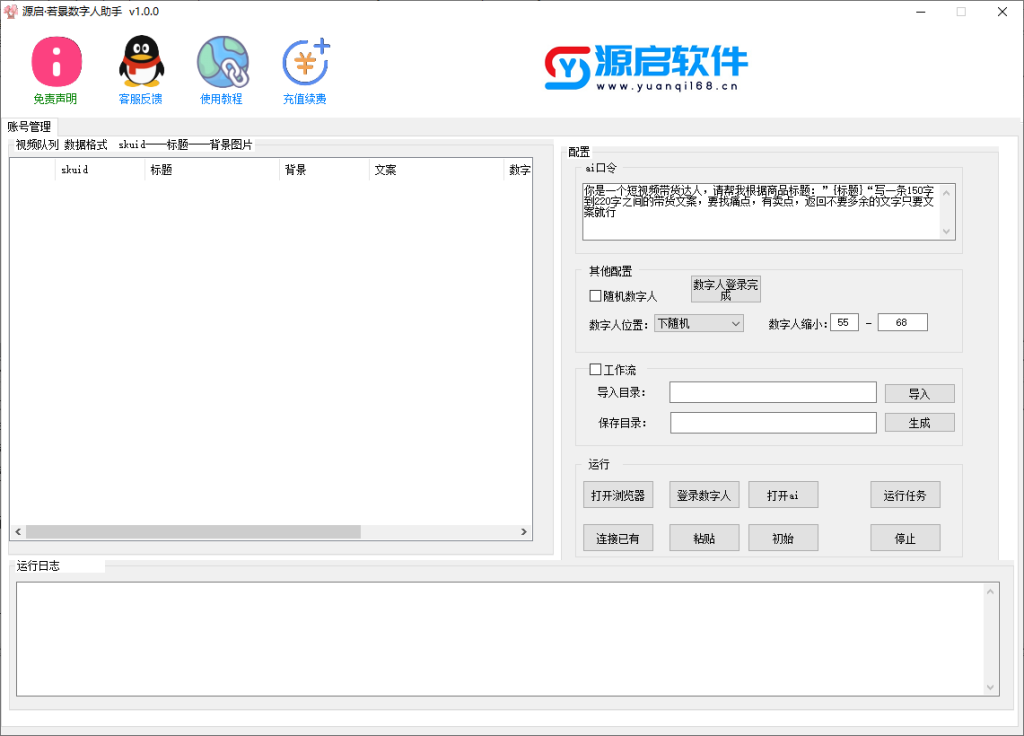Click the 登录数字人 button
Viewport: 1024px width, 736px height.
(x=704, y=495)
